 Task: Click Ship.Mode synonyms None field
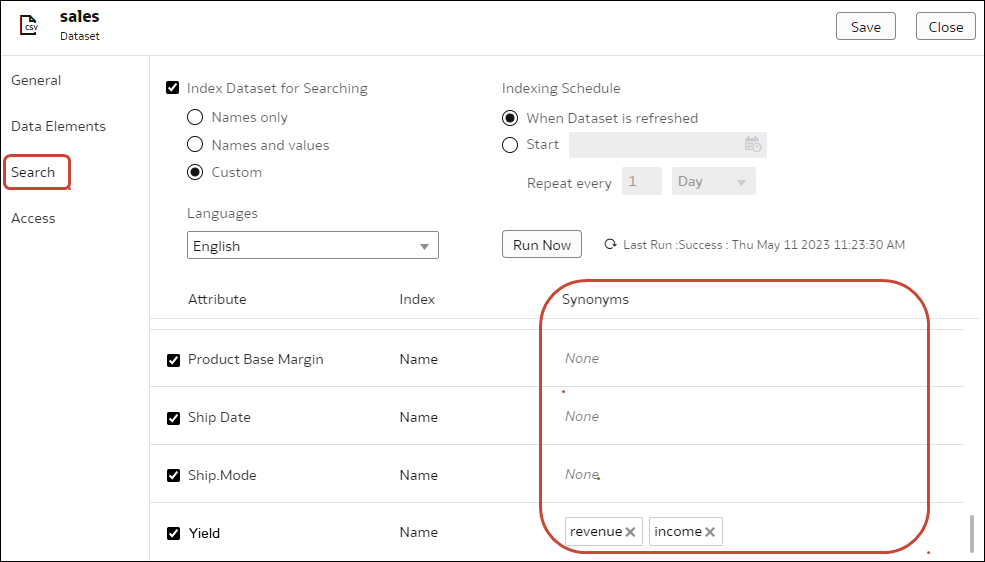[582, 474]
